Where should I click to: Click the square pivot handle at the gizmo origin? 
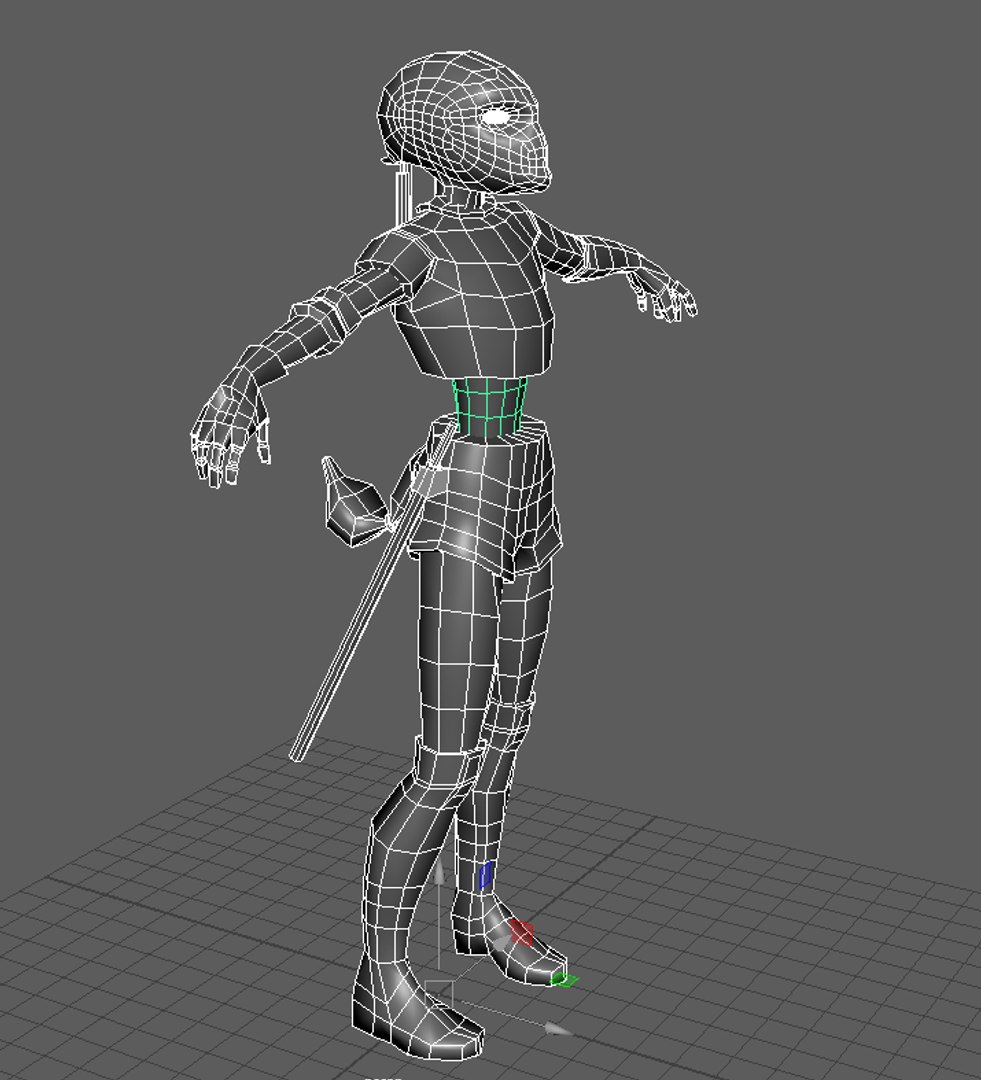click(x=439, y=995)
